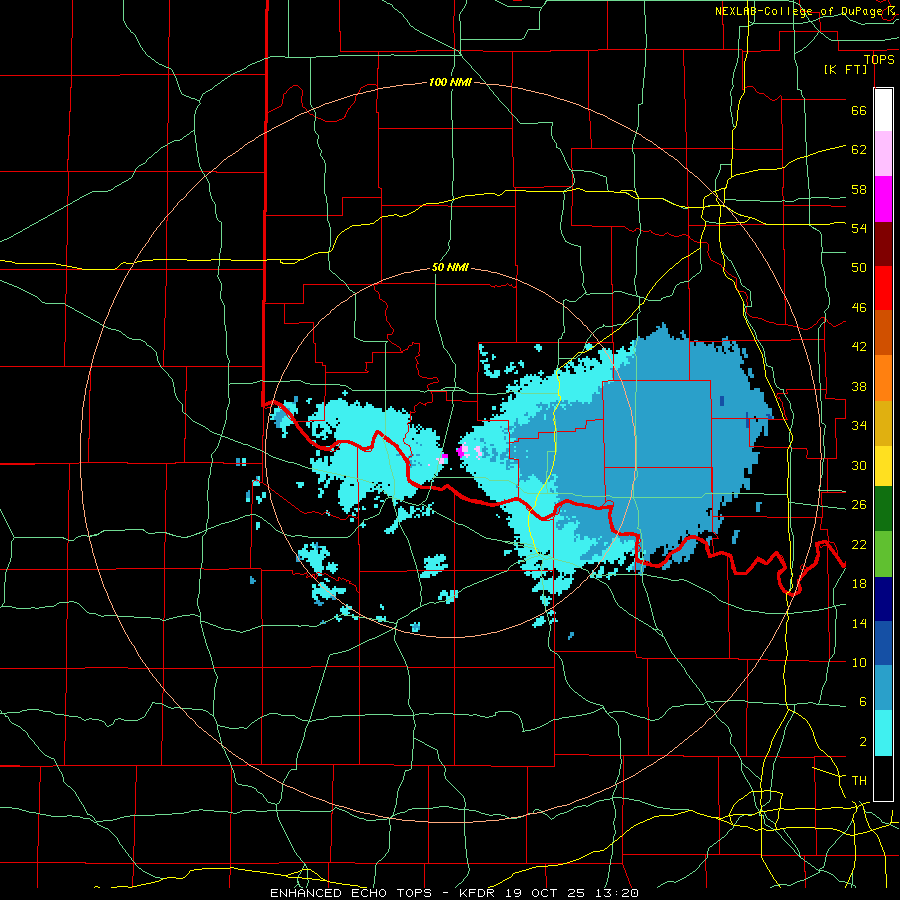Click the '62' legend scale value
This screenshot has height=900, width=900.
pos(859,150)
